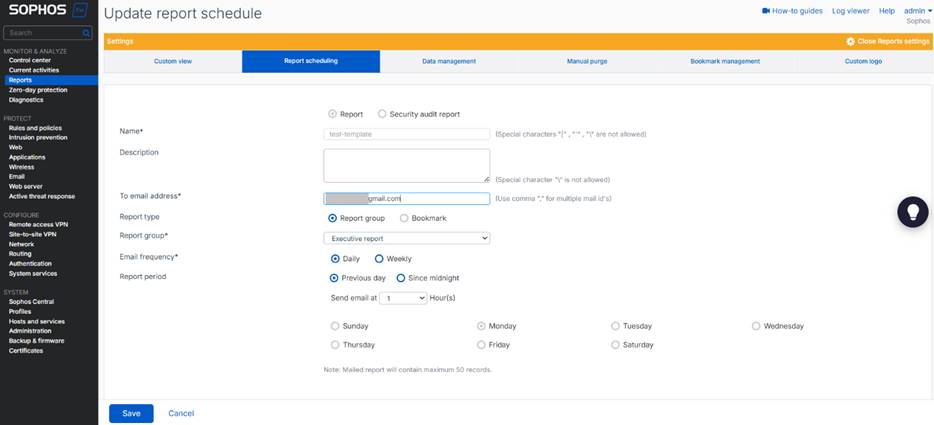Click the Cancel link
The width and height of the screenshot is (934, 425).
[181, 413]
